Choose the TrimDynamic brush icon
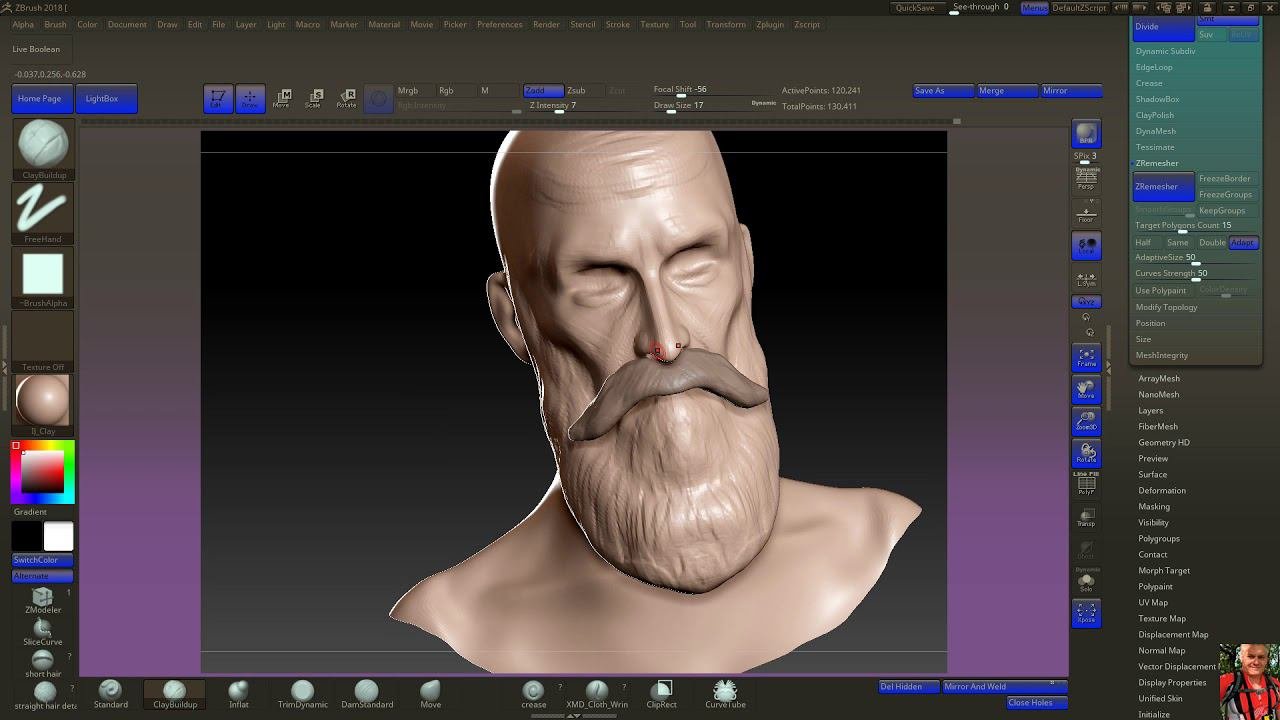Screen dimensions: 1280x720 pyautogui.click(x=302, y=692)
